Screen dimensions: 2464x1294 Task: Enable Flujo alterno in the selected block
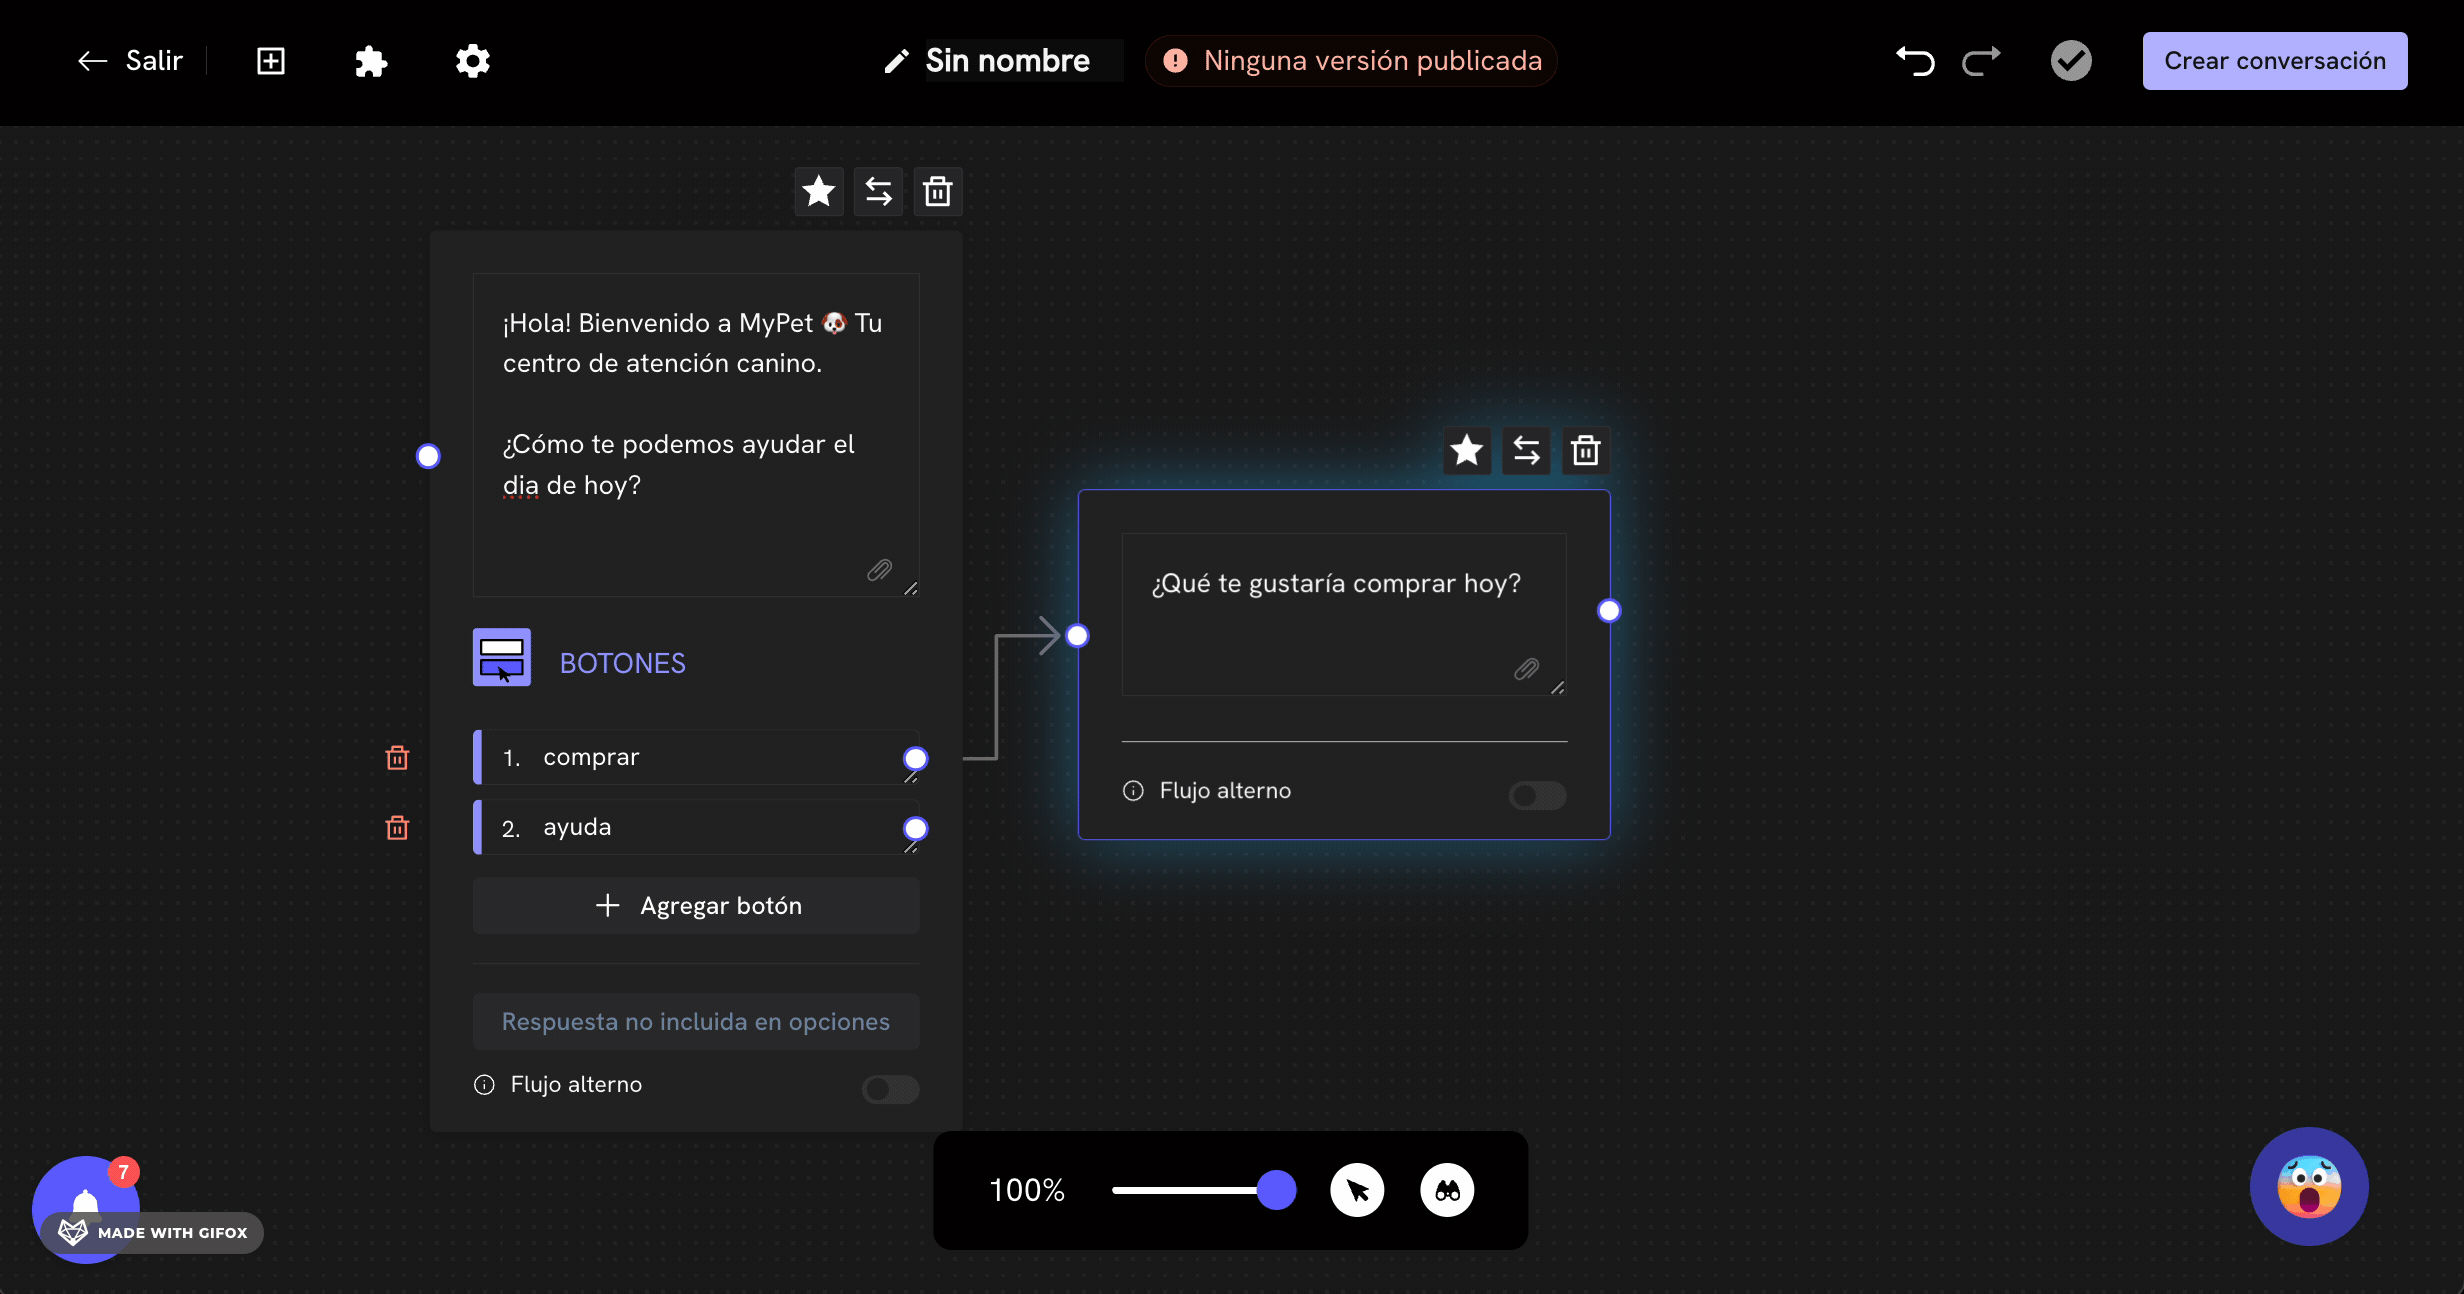1537,795
